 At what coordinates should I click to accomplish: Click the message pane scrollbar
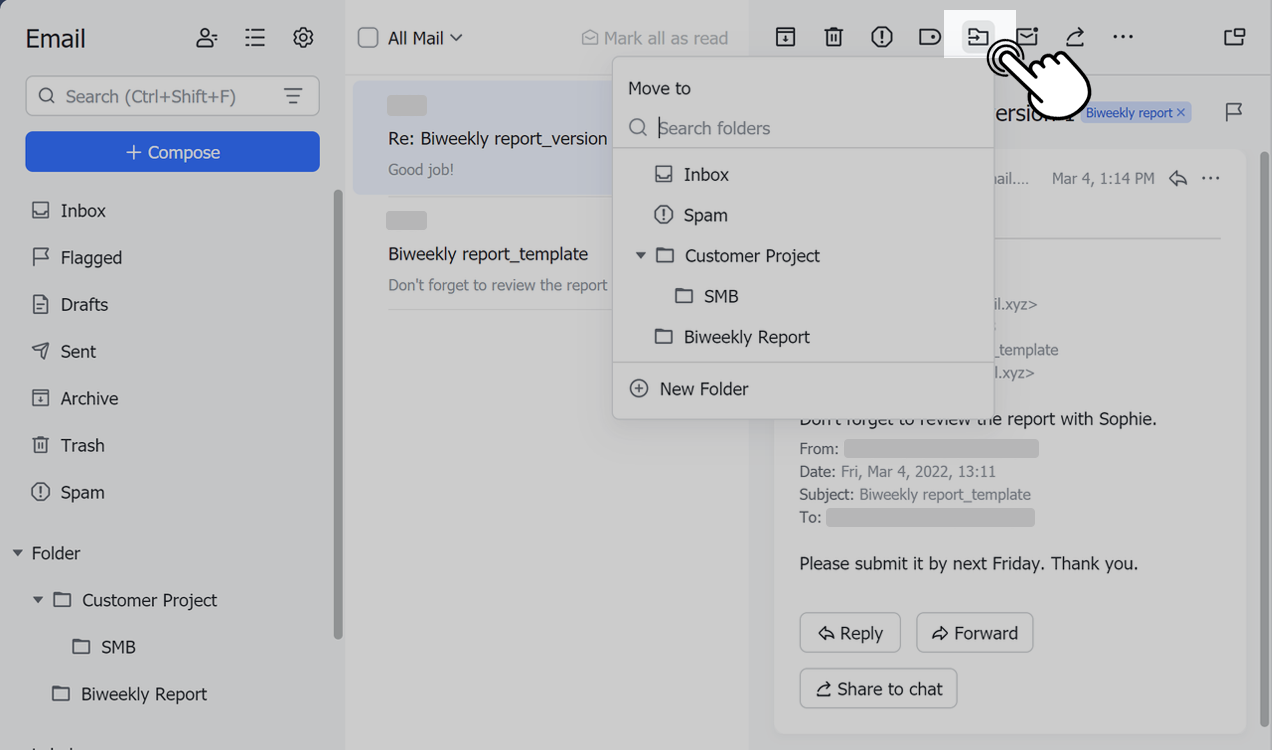(x=1264, y=440)
